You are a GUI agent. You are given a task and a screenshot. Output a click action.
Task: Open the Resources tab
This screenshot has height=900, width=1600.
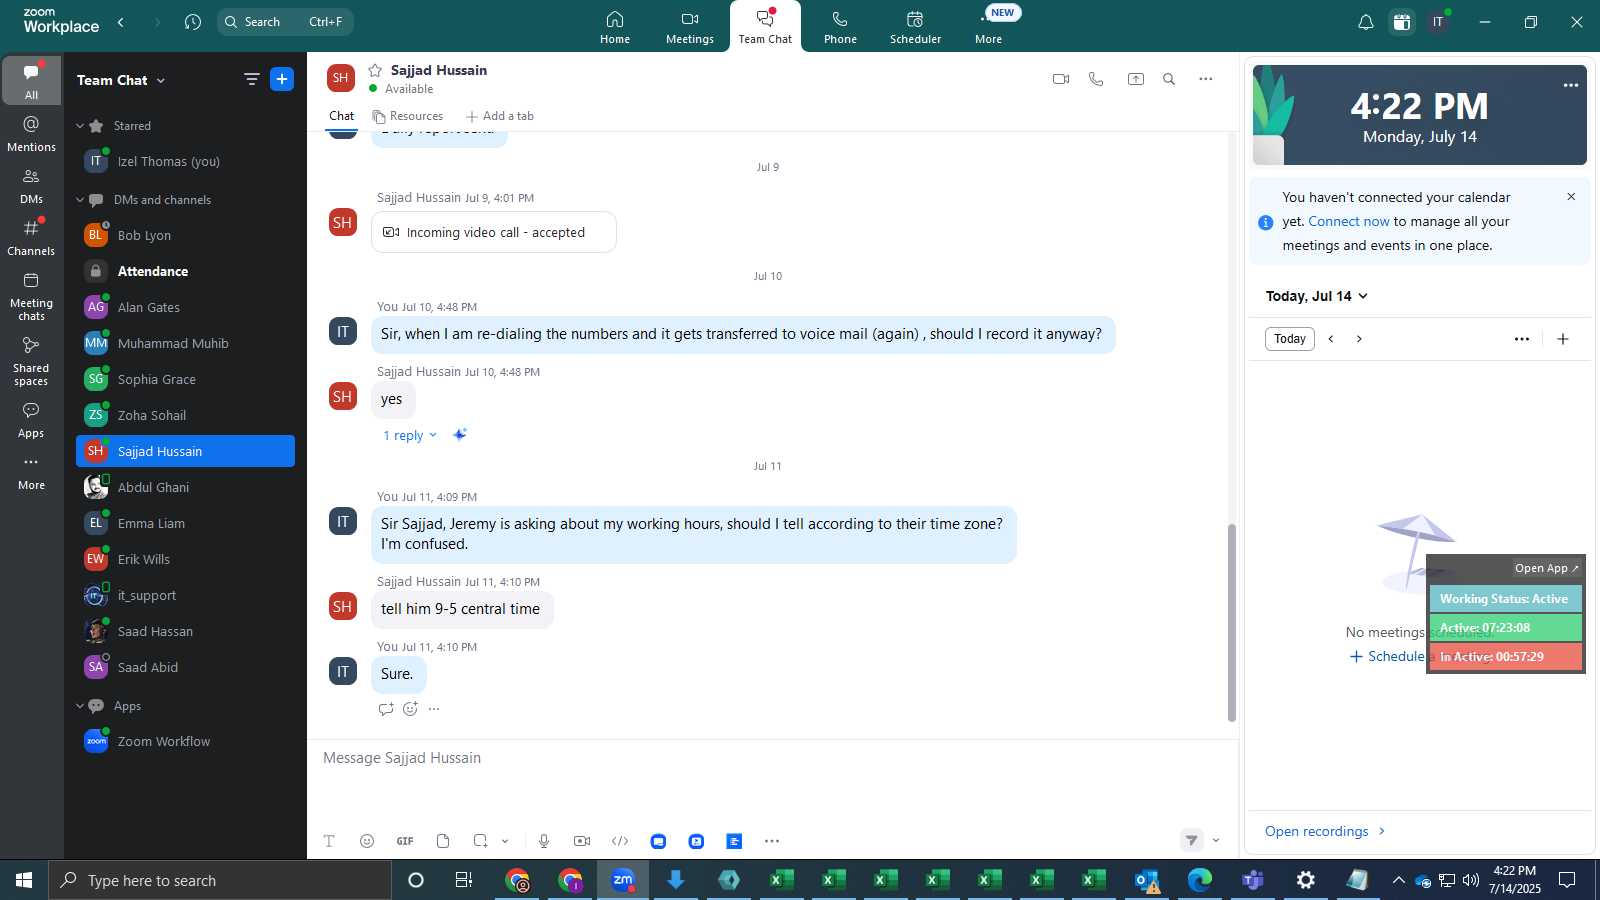[x=408, y=116]
